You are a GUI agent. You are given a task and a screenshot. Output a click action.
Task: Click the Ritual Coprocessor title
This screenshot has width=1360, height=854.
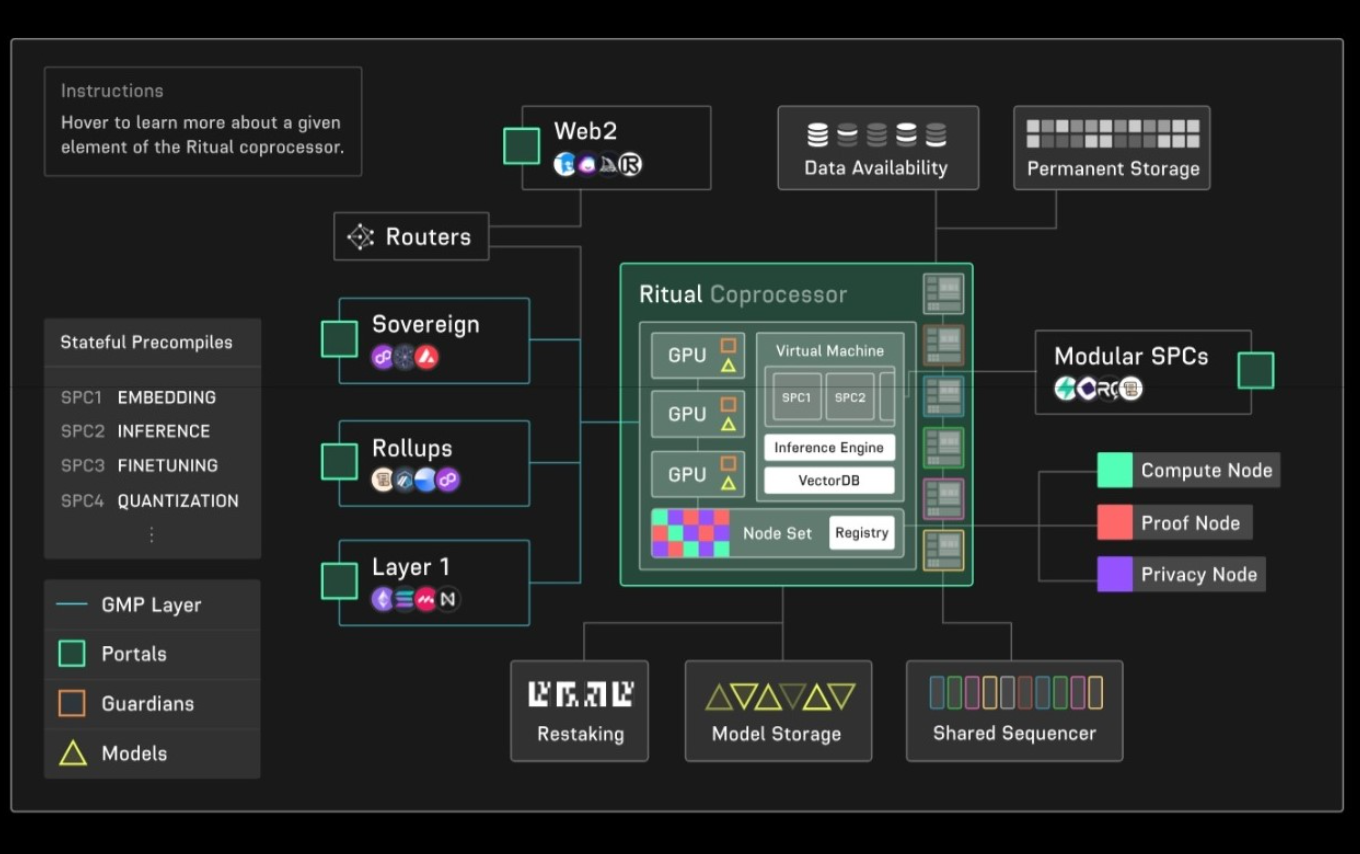[x=743, y=294]
